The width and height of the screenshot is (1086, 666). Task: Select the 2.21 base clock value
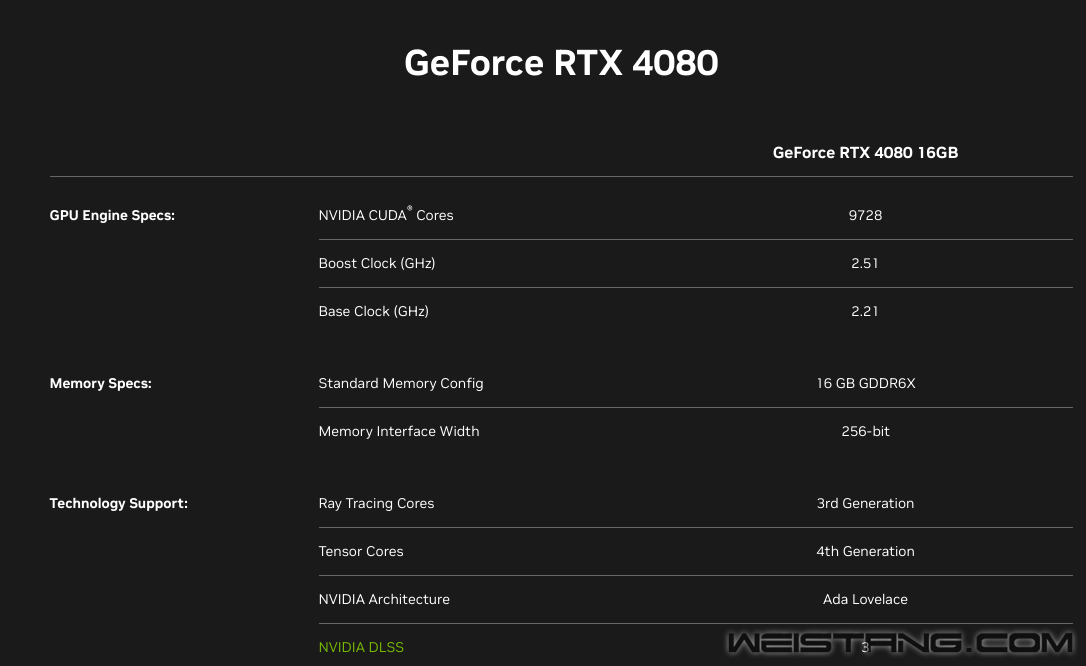(865, 311)
